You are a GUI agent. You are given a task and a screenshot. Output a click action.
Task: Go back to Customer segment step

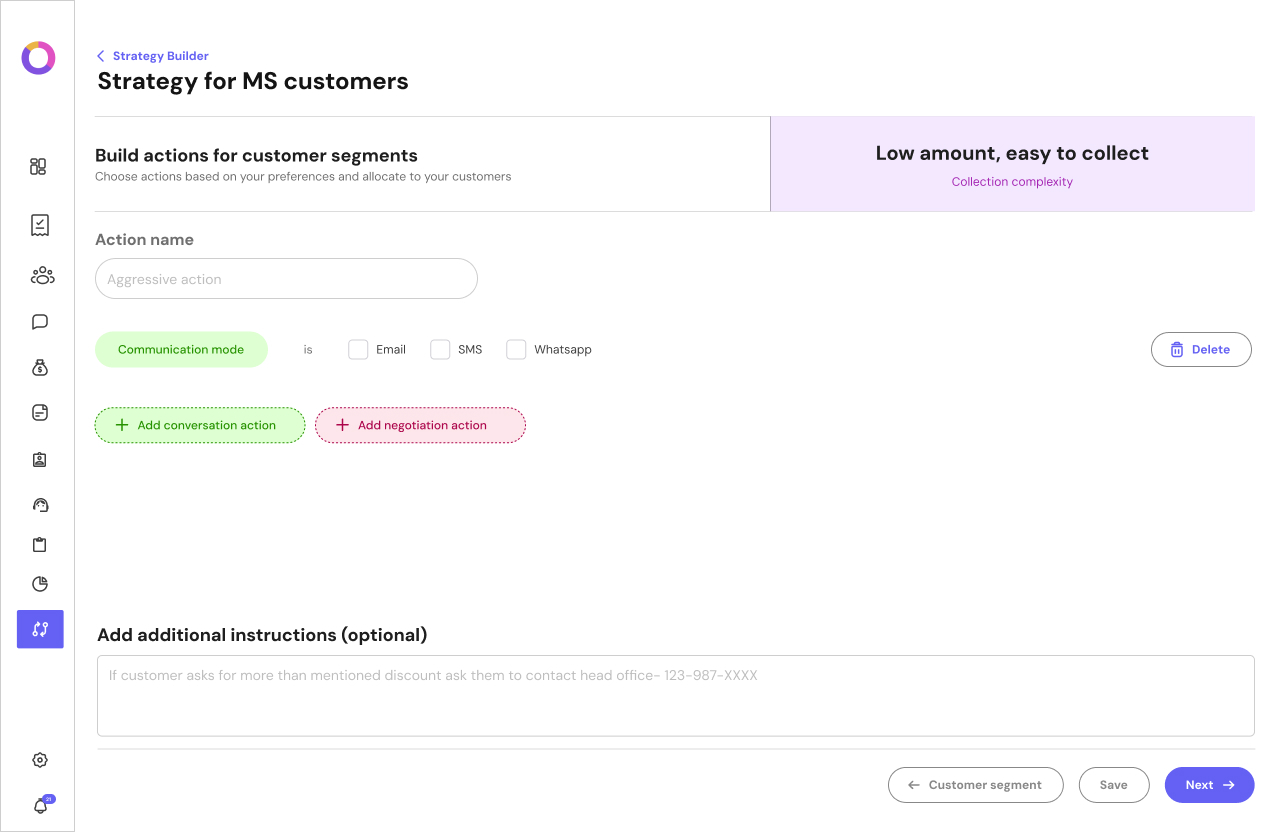click(975, 785)
